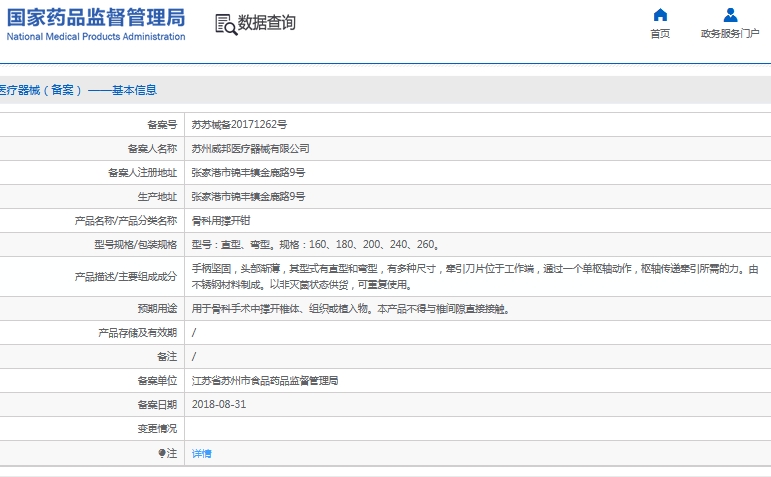Screen dimensions: 771x477
Task: Click the 备案人名称 row label
Action: [x=152, y=149]
